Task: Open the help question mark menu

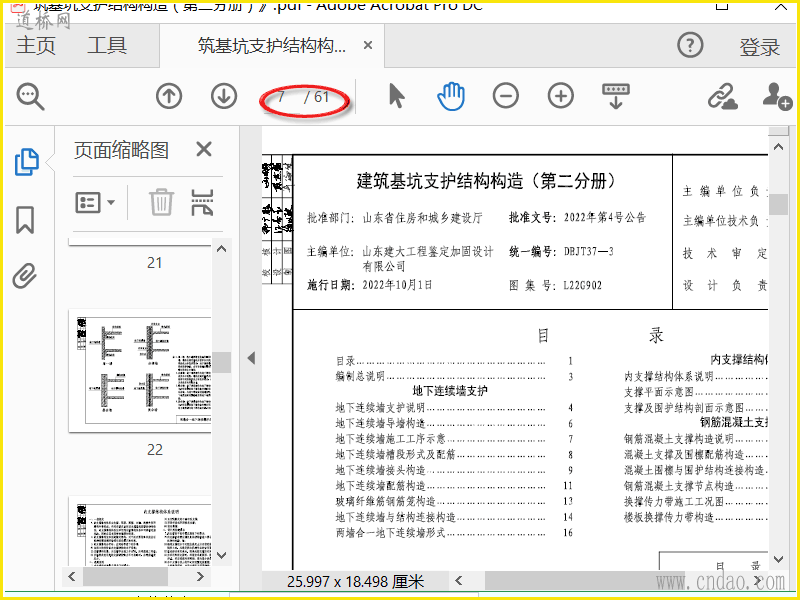Action: pos(690,45)
